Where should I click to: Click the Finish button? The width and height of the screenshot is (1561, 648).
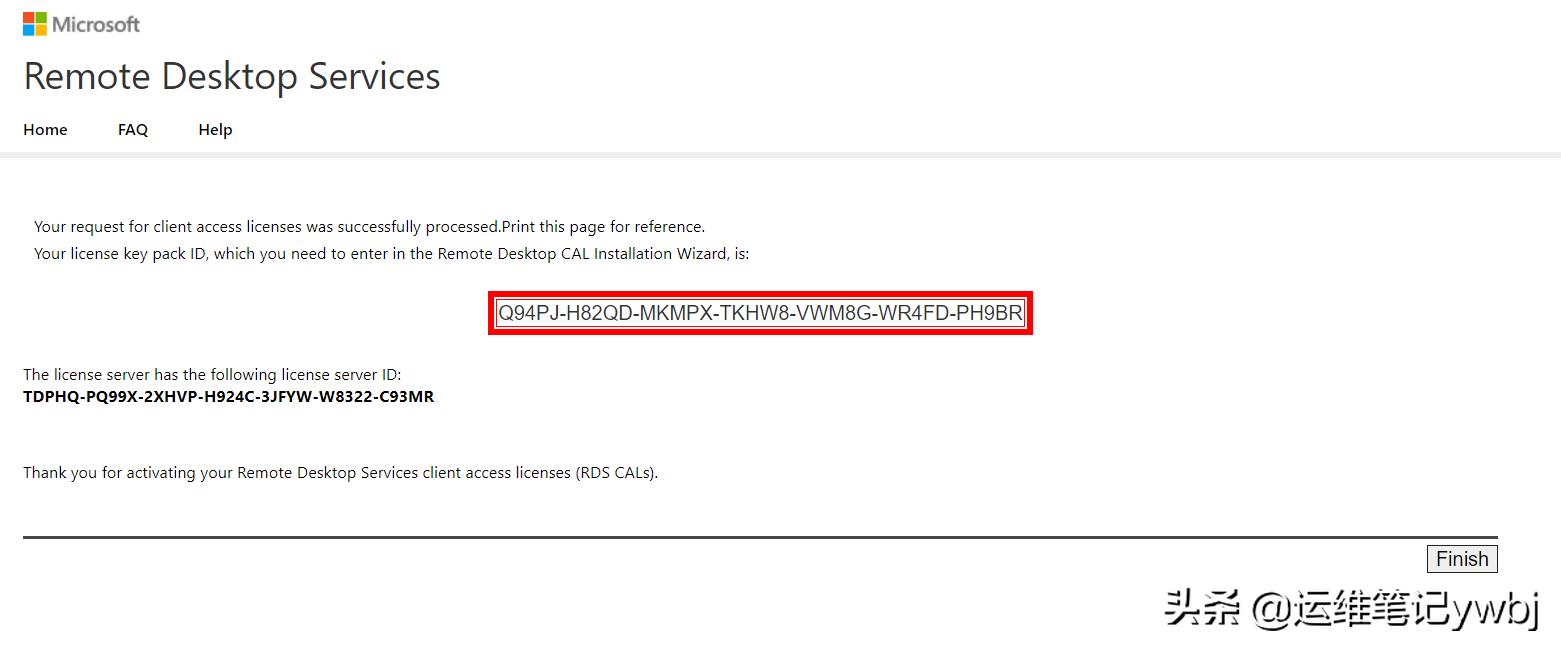point(1462,559)
